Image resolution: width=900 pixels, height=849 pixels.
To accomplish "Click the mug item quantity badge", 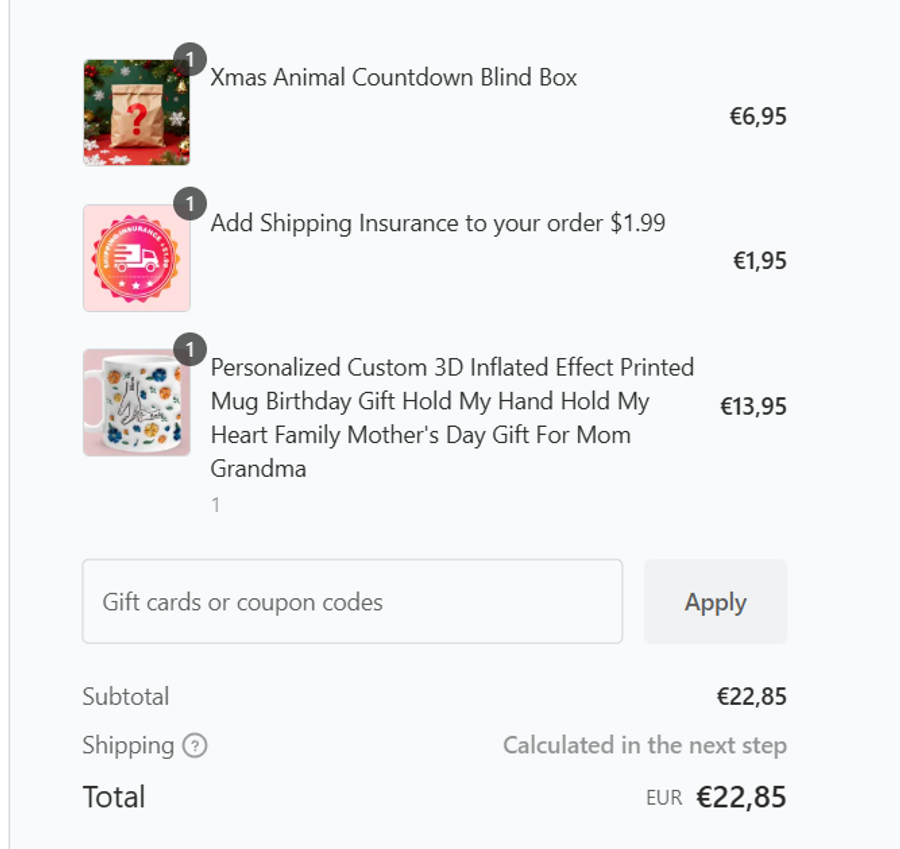I will point(189,349).
